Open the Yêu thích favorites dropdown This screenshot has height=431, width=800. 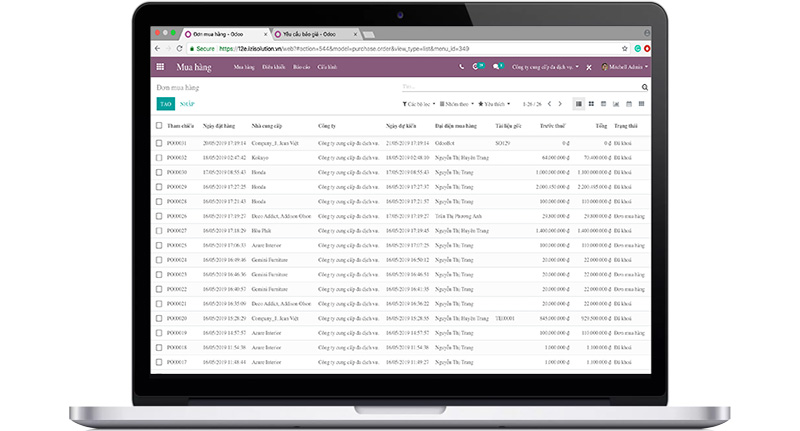(494, 104)
